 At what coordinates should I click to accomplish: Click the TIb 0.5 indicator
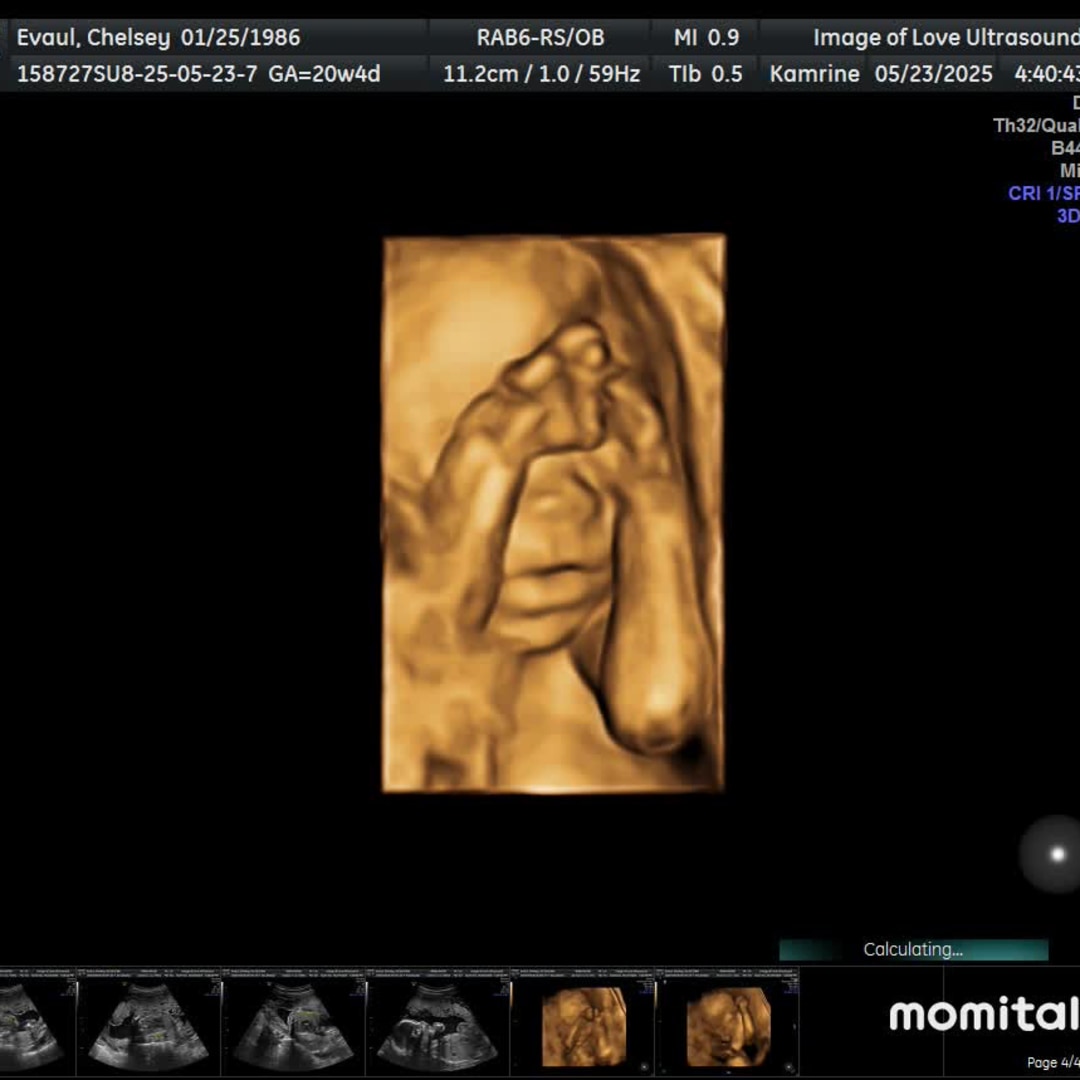(x=706, y=74)
